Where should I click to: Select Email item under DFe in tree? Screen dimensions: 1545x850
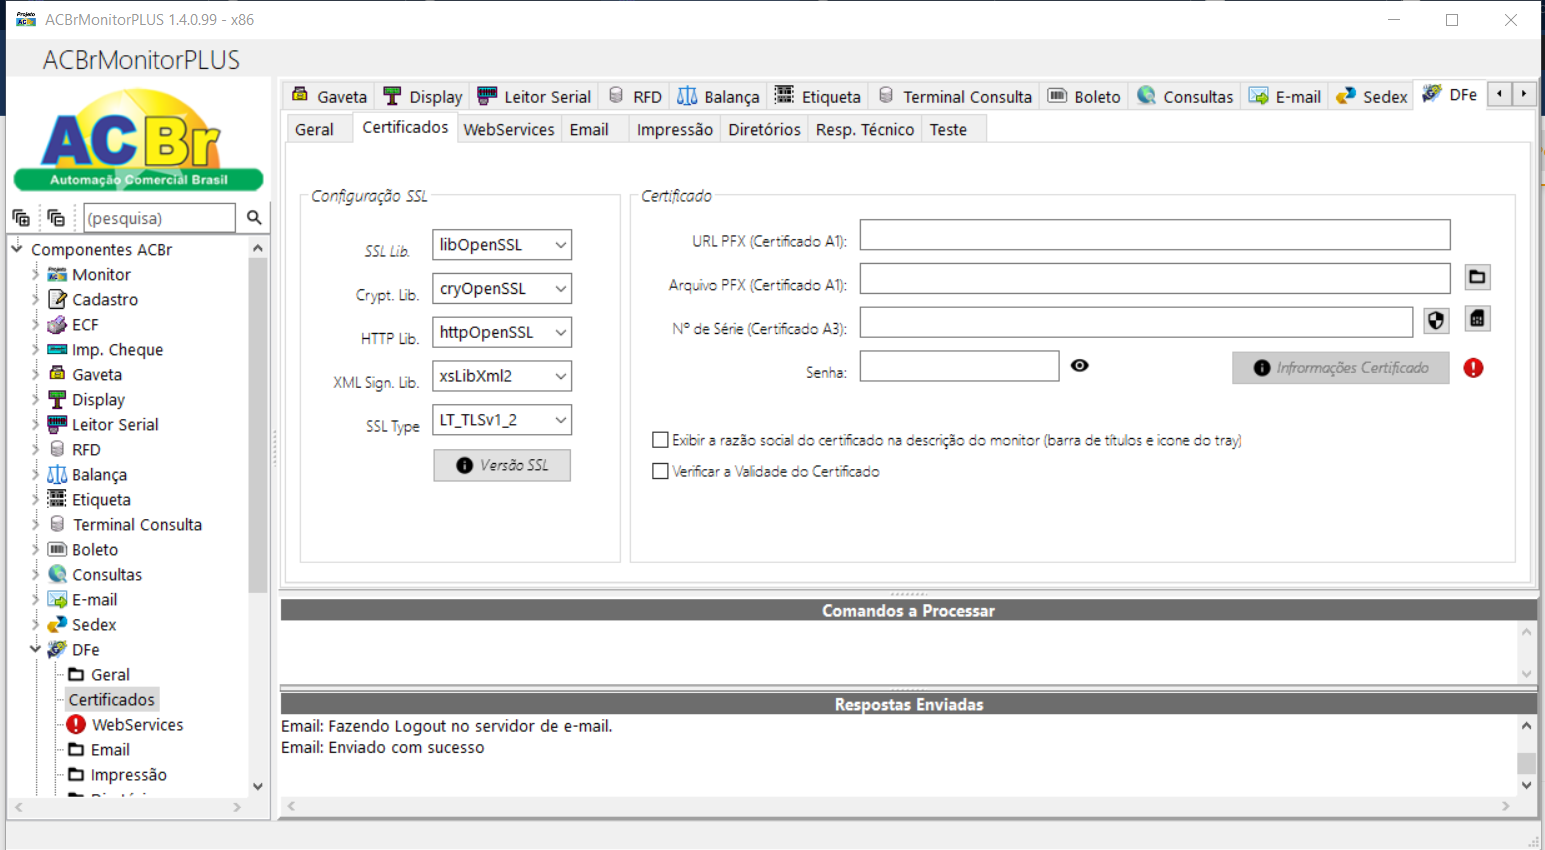click(110, 749)
